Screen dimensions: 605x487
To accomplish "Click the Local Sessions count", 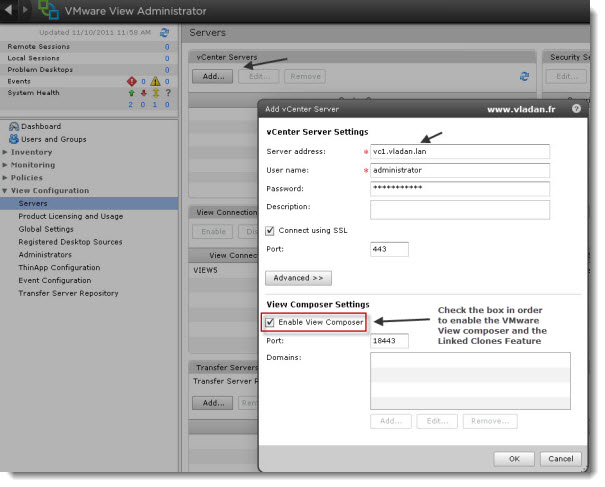I will [x=167, y=58].
